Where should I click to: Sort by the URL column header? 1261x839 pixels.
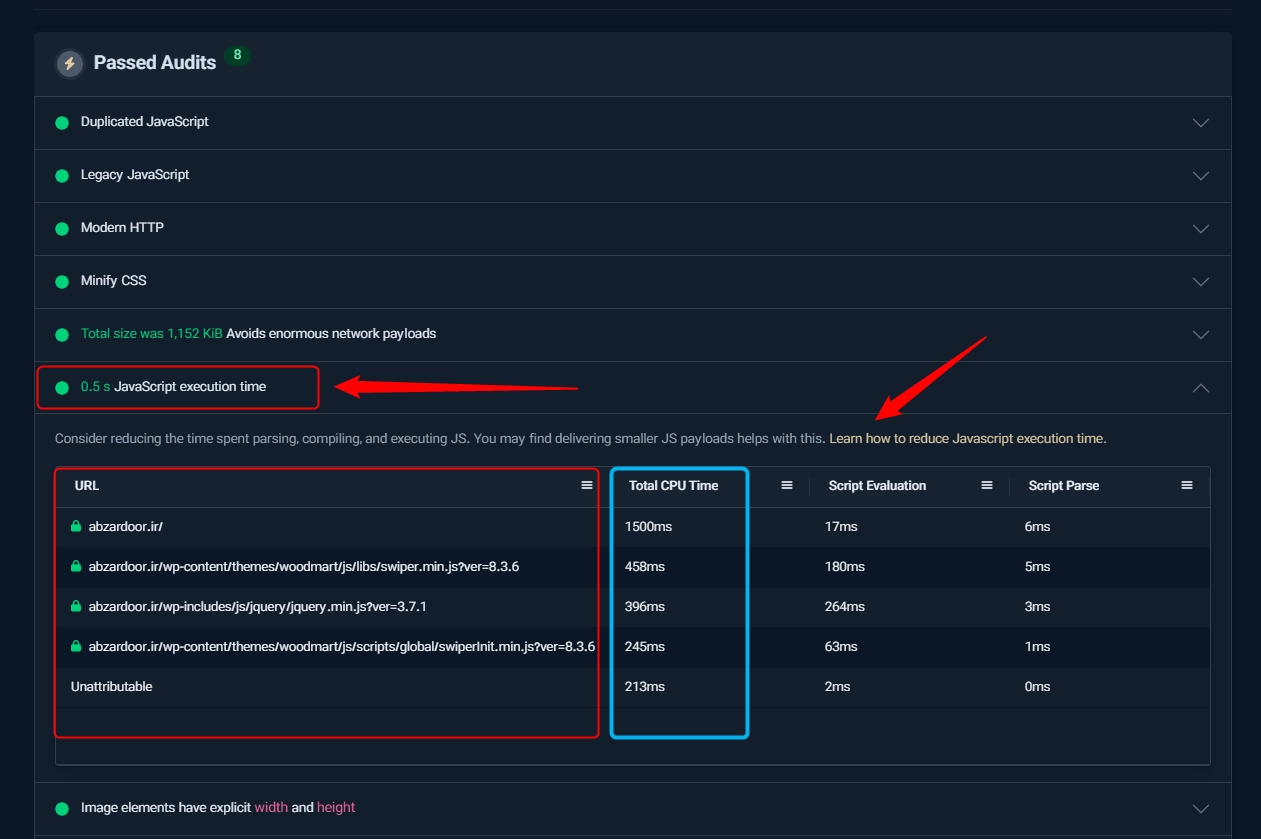pyautogui.click(x=87, y=485)
